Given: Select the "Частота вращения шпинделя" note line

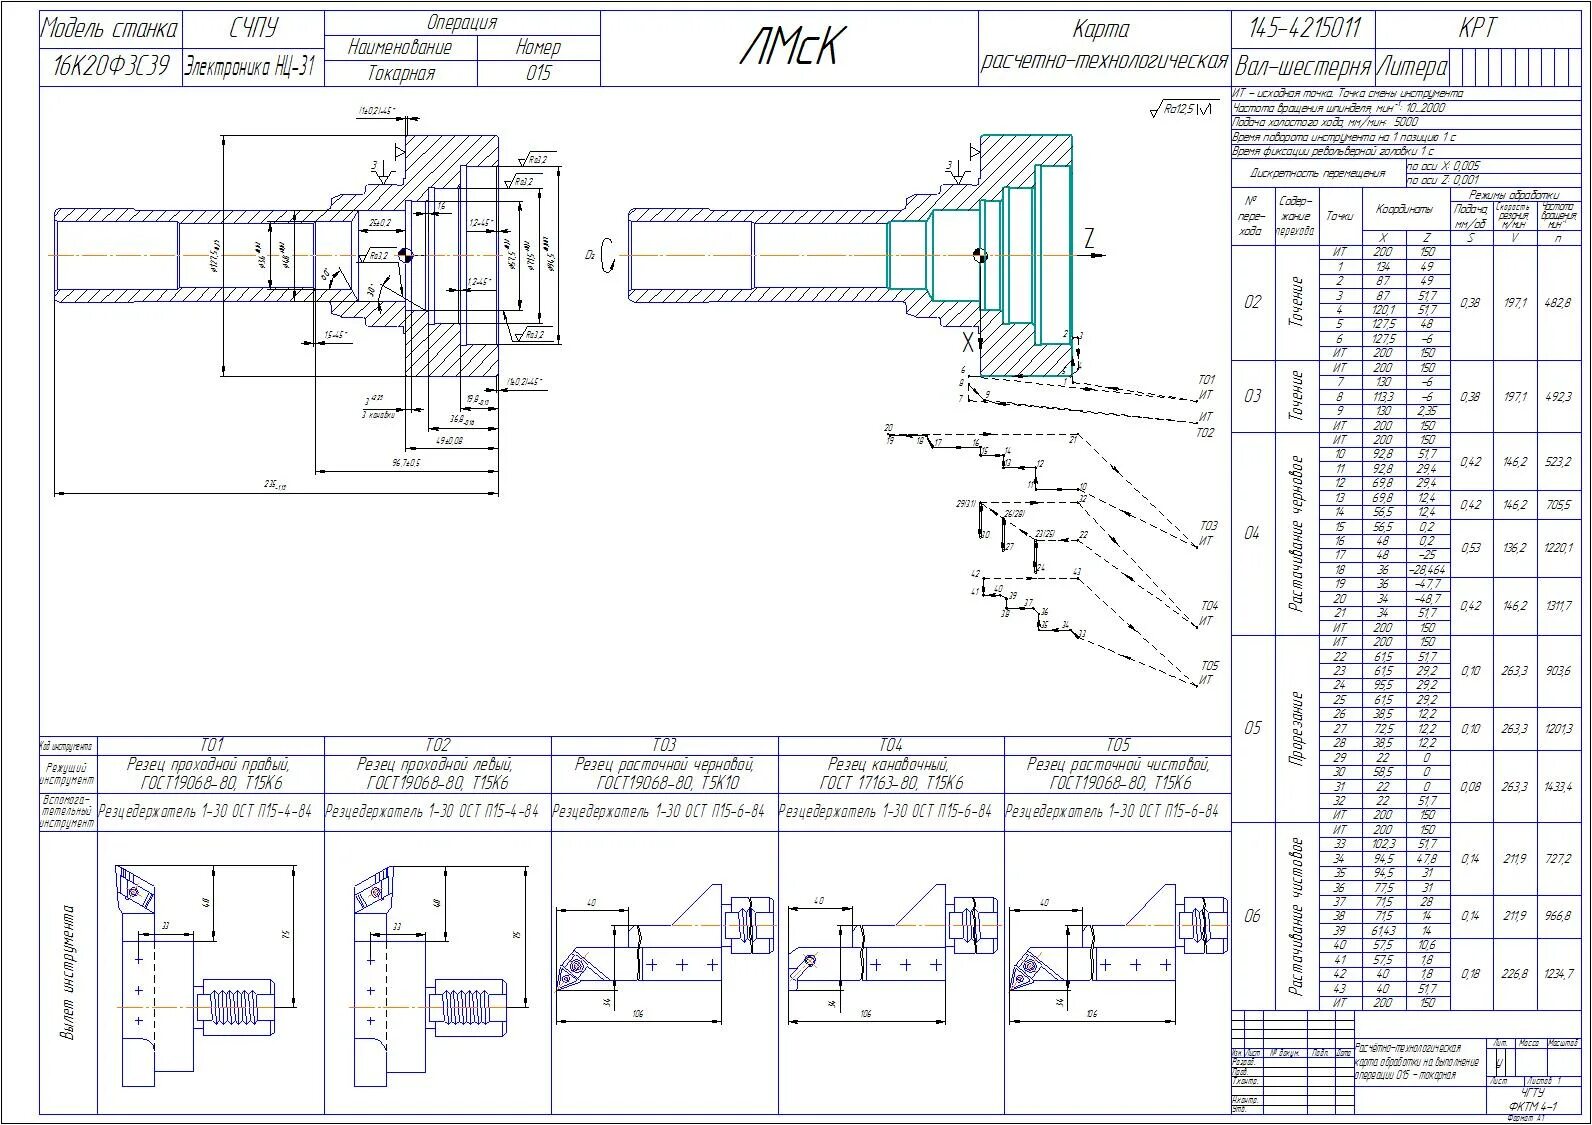Looking at the screenshot, I should click(1339, 108).
